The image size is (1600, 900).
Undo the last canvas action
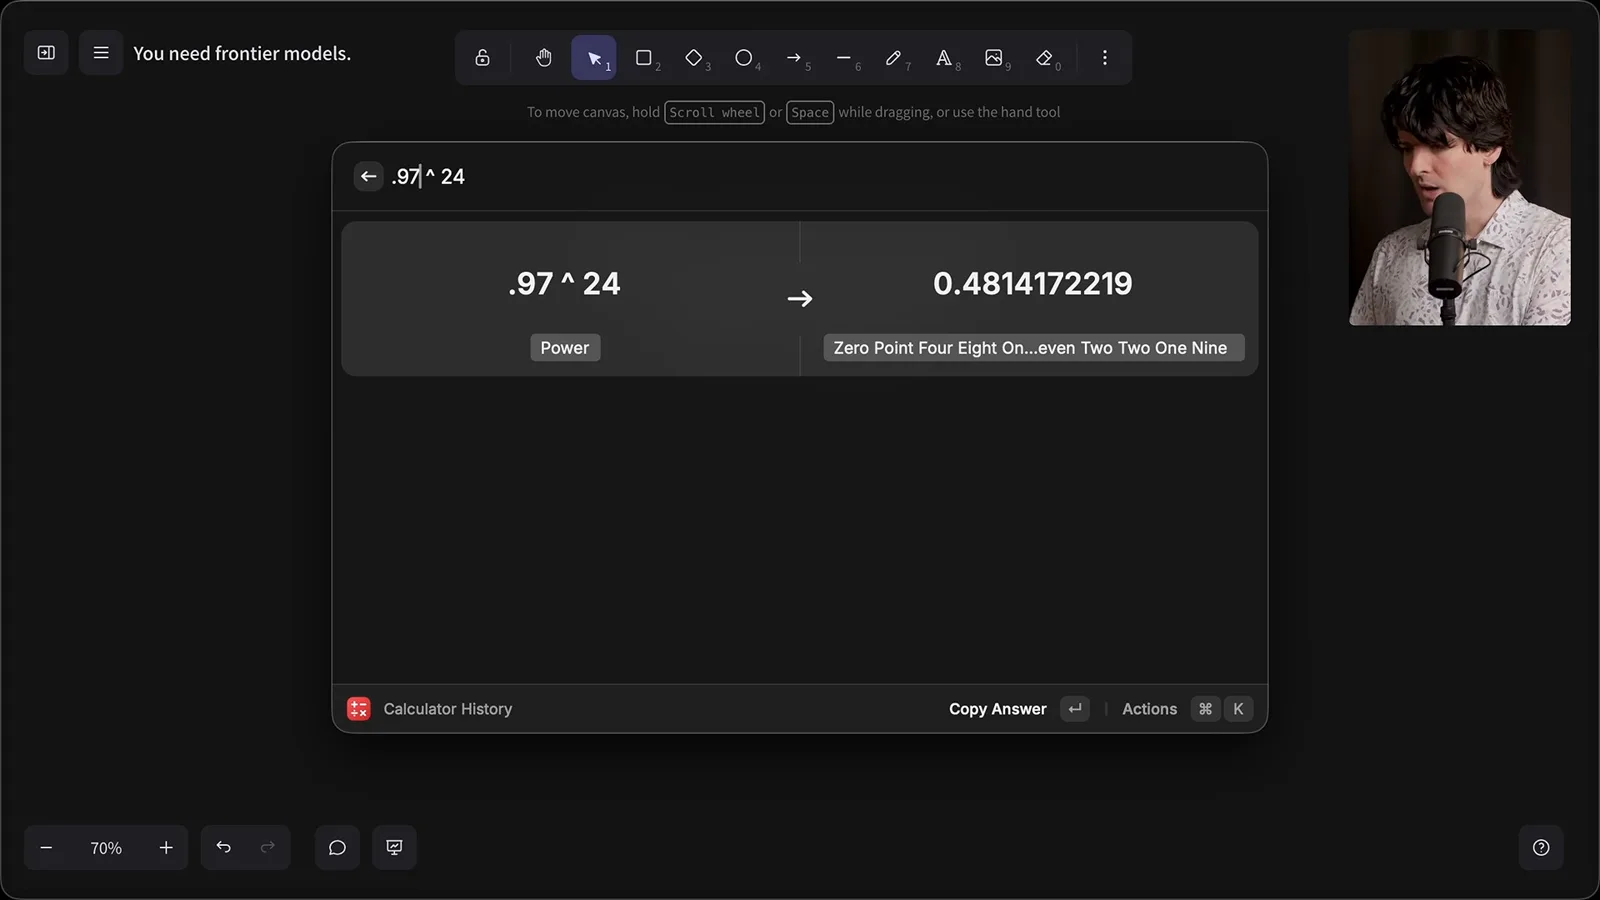coord(224,848)
